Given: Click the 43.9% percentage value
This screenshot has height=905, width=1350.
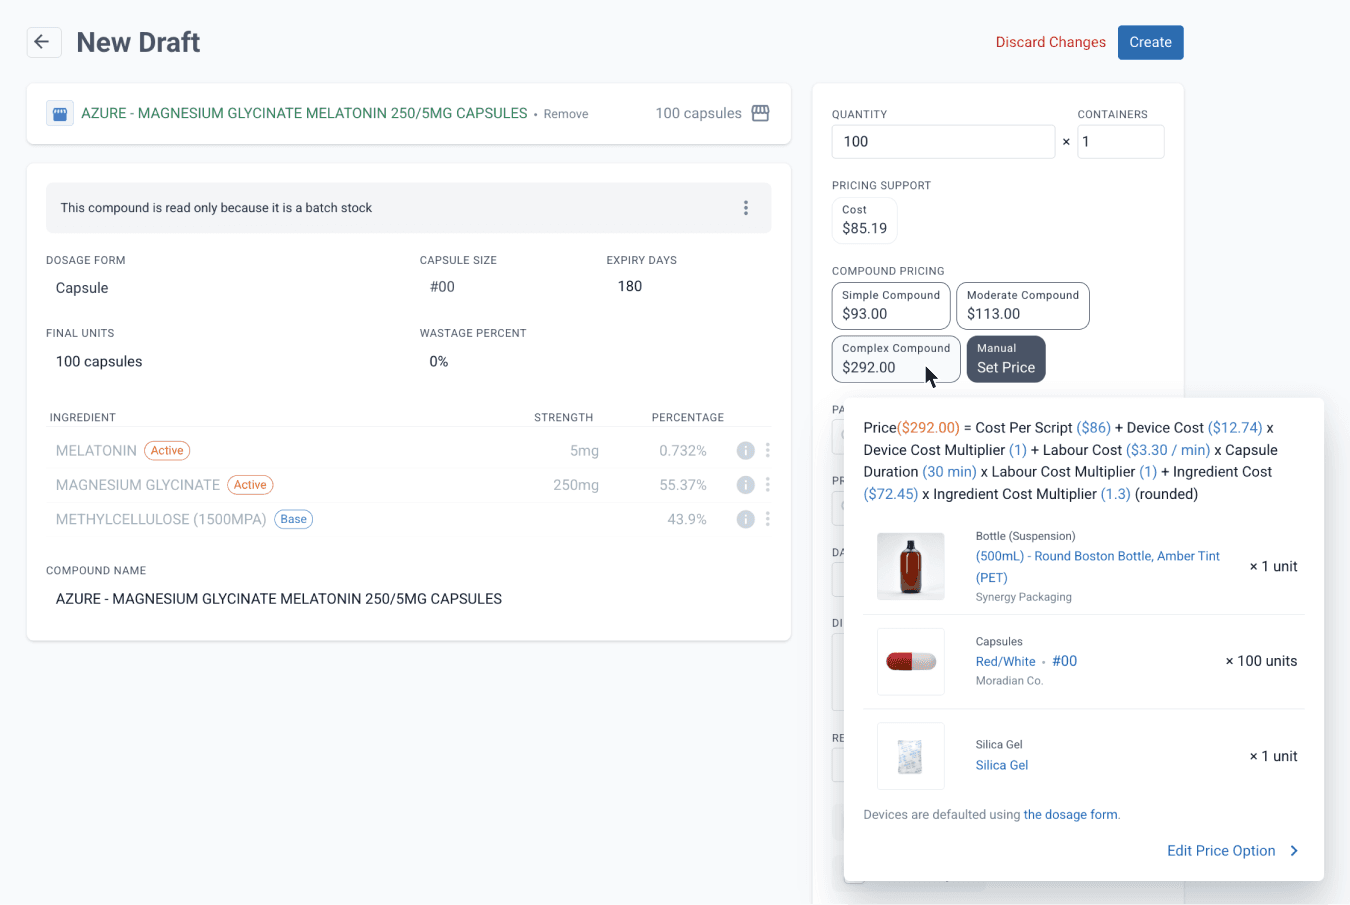Looking at the screenshot, I should click(687, 519).
